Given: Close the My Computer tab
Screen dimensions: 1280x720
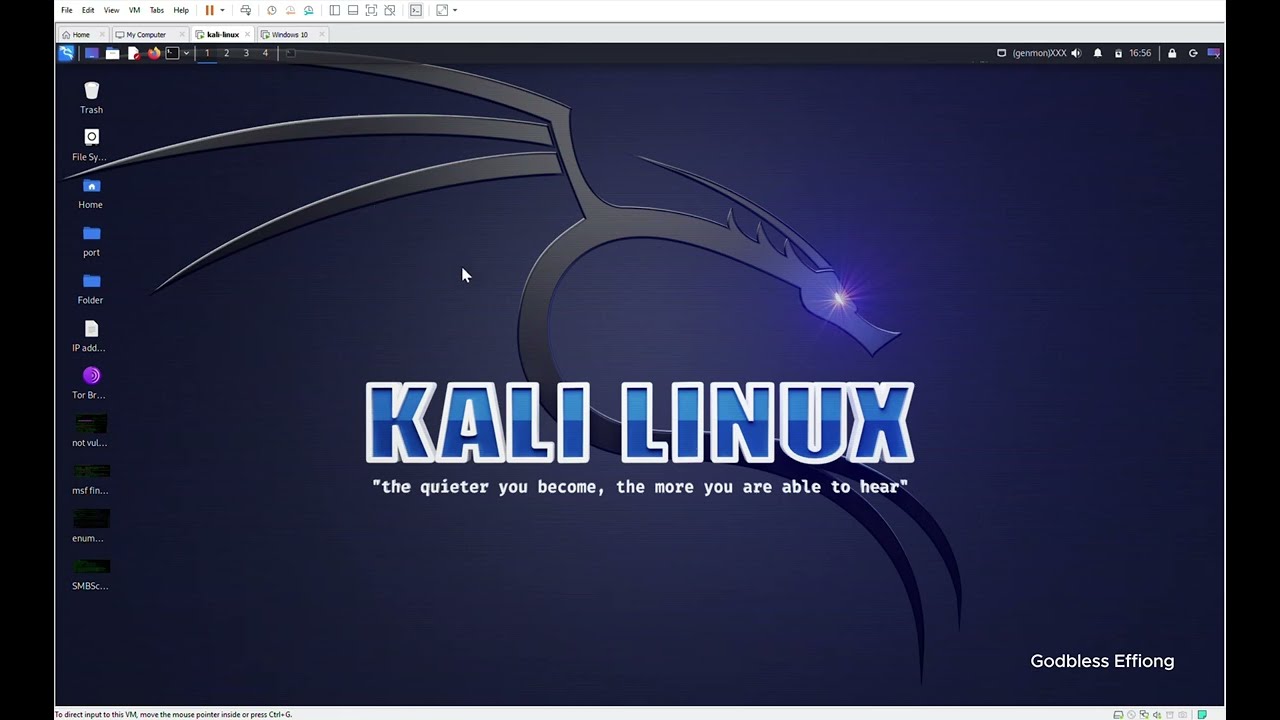Looking at the screenshot, I should point(182,34).
